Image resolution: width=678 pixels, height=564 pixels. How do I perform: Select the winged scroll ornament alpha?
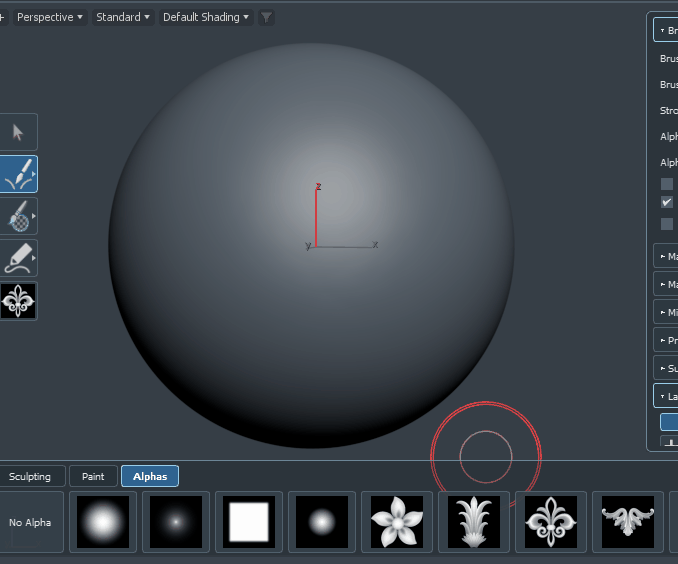(628, 522)
